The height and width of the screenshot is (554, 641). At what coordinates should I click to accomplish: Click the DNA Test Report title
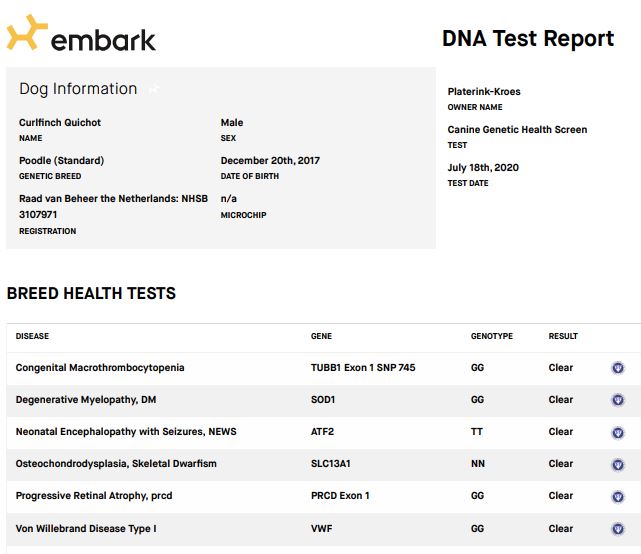click(528, 38)
